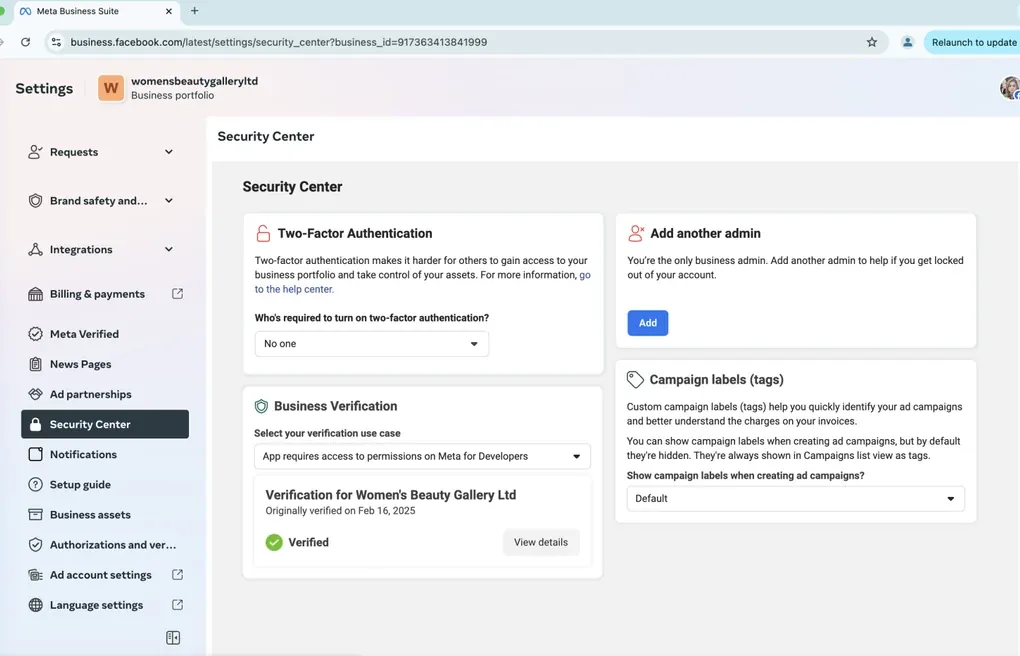Image resolution: width=1020 pixels, height=656 pixels.
Task: Open Authorizations and verifications in the sidebar
Action: 105,545
